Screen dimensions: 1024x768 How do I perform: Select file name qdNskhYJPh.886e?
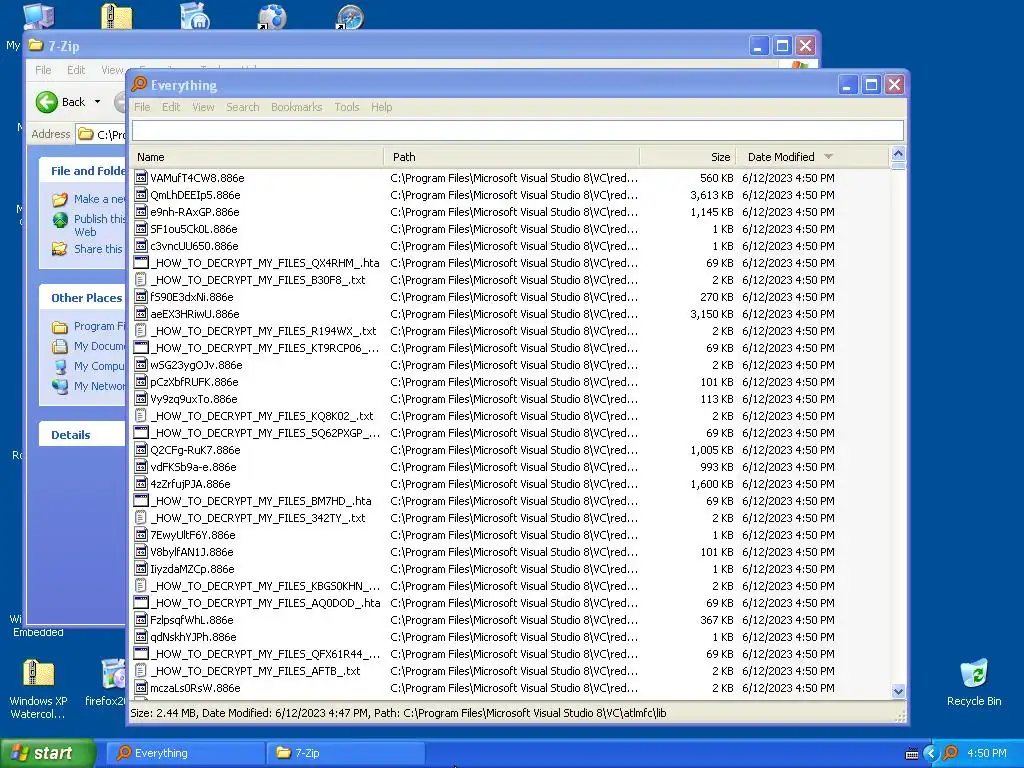tap(193, 637)
